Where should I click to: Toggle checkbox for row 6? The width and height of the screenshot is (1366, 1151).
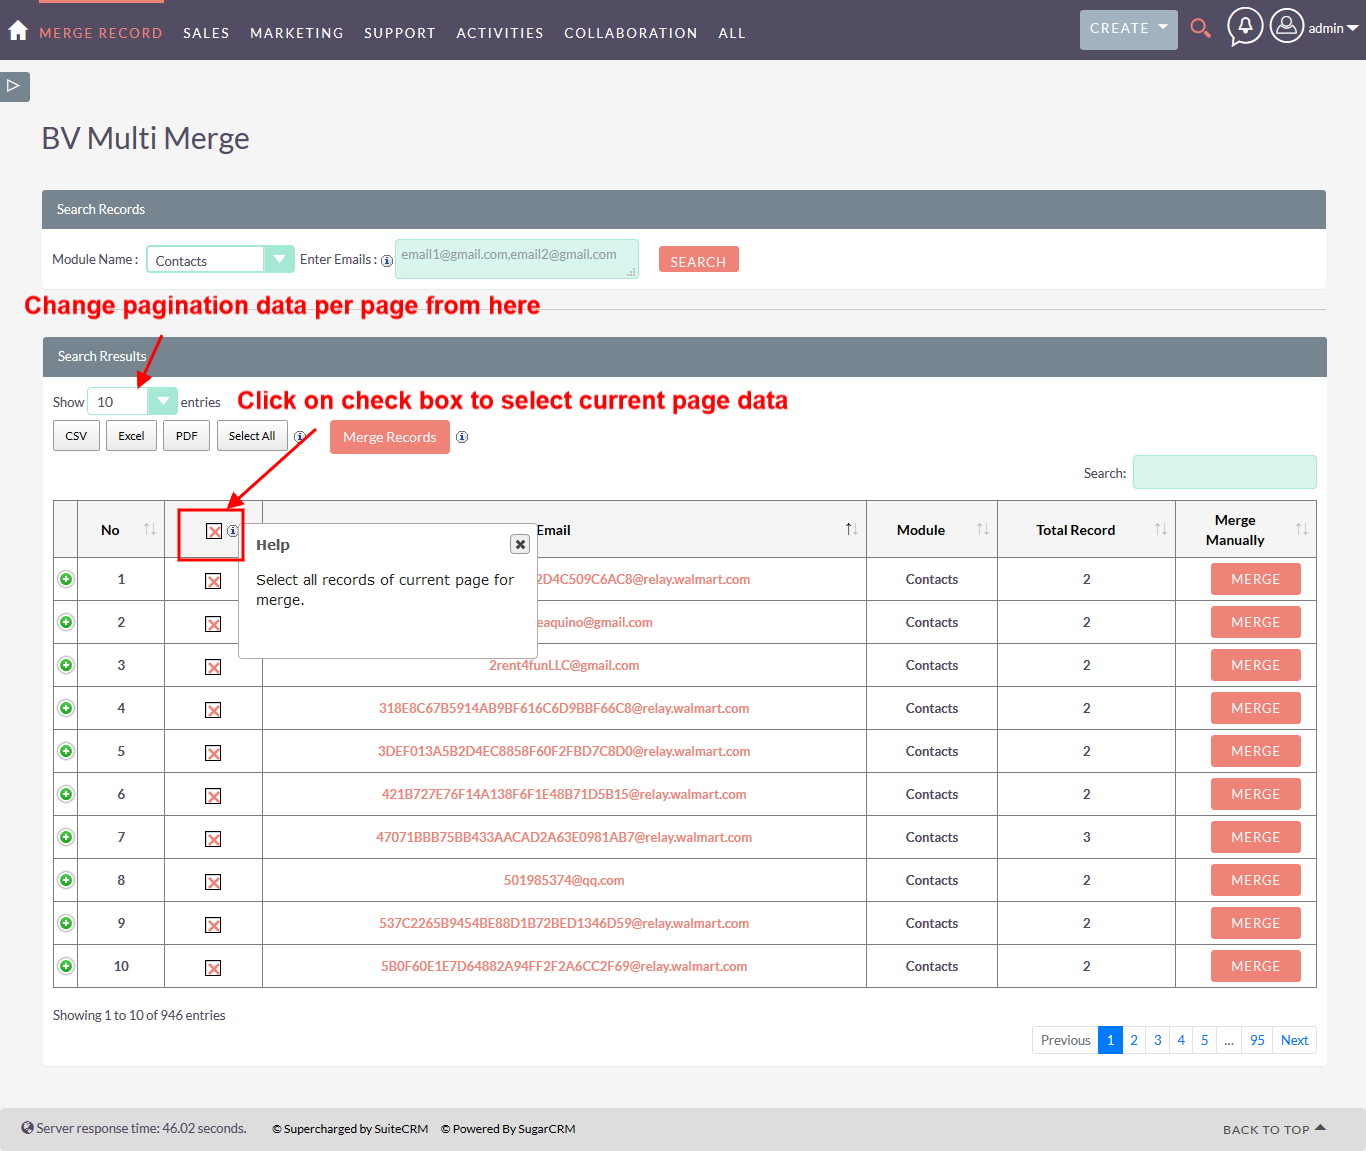213,796
